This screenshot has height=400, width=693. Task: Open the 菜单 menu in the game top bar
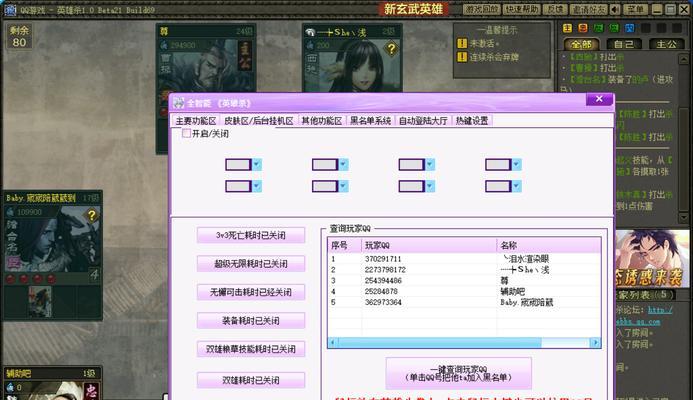[635, 9]
